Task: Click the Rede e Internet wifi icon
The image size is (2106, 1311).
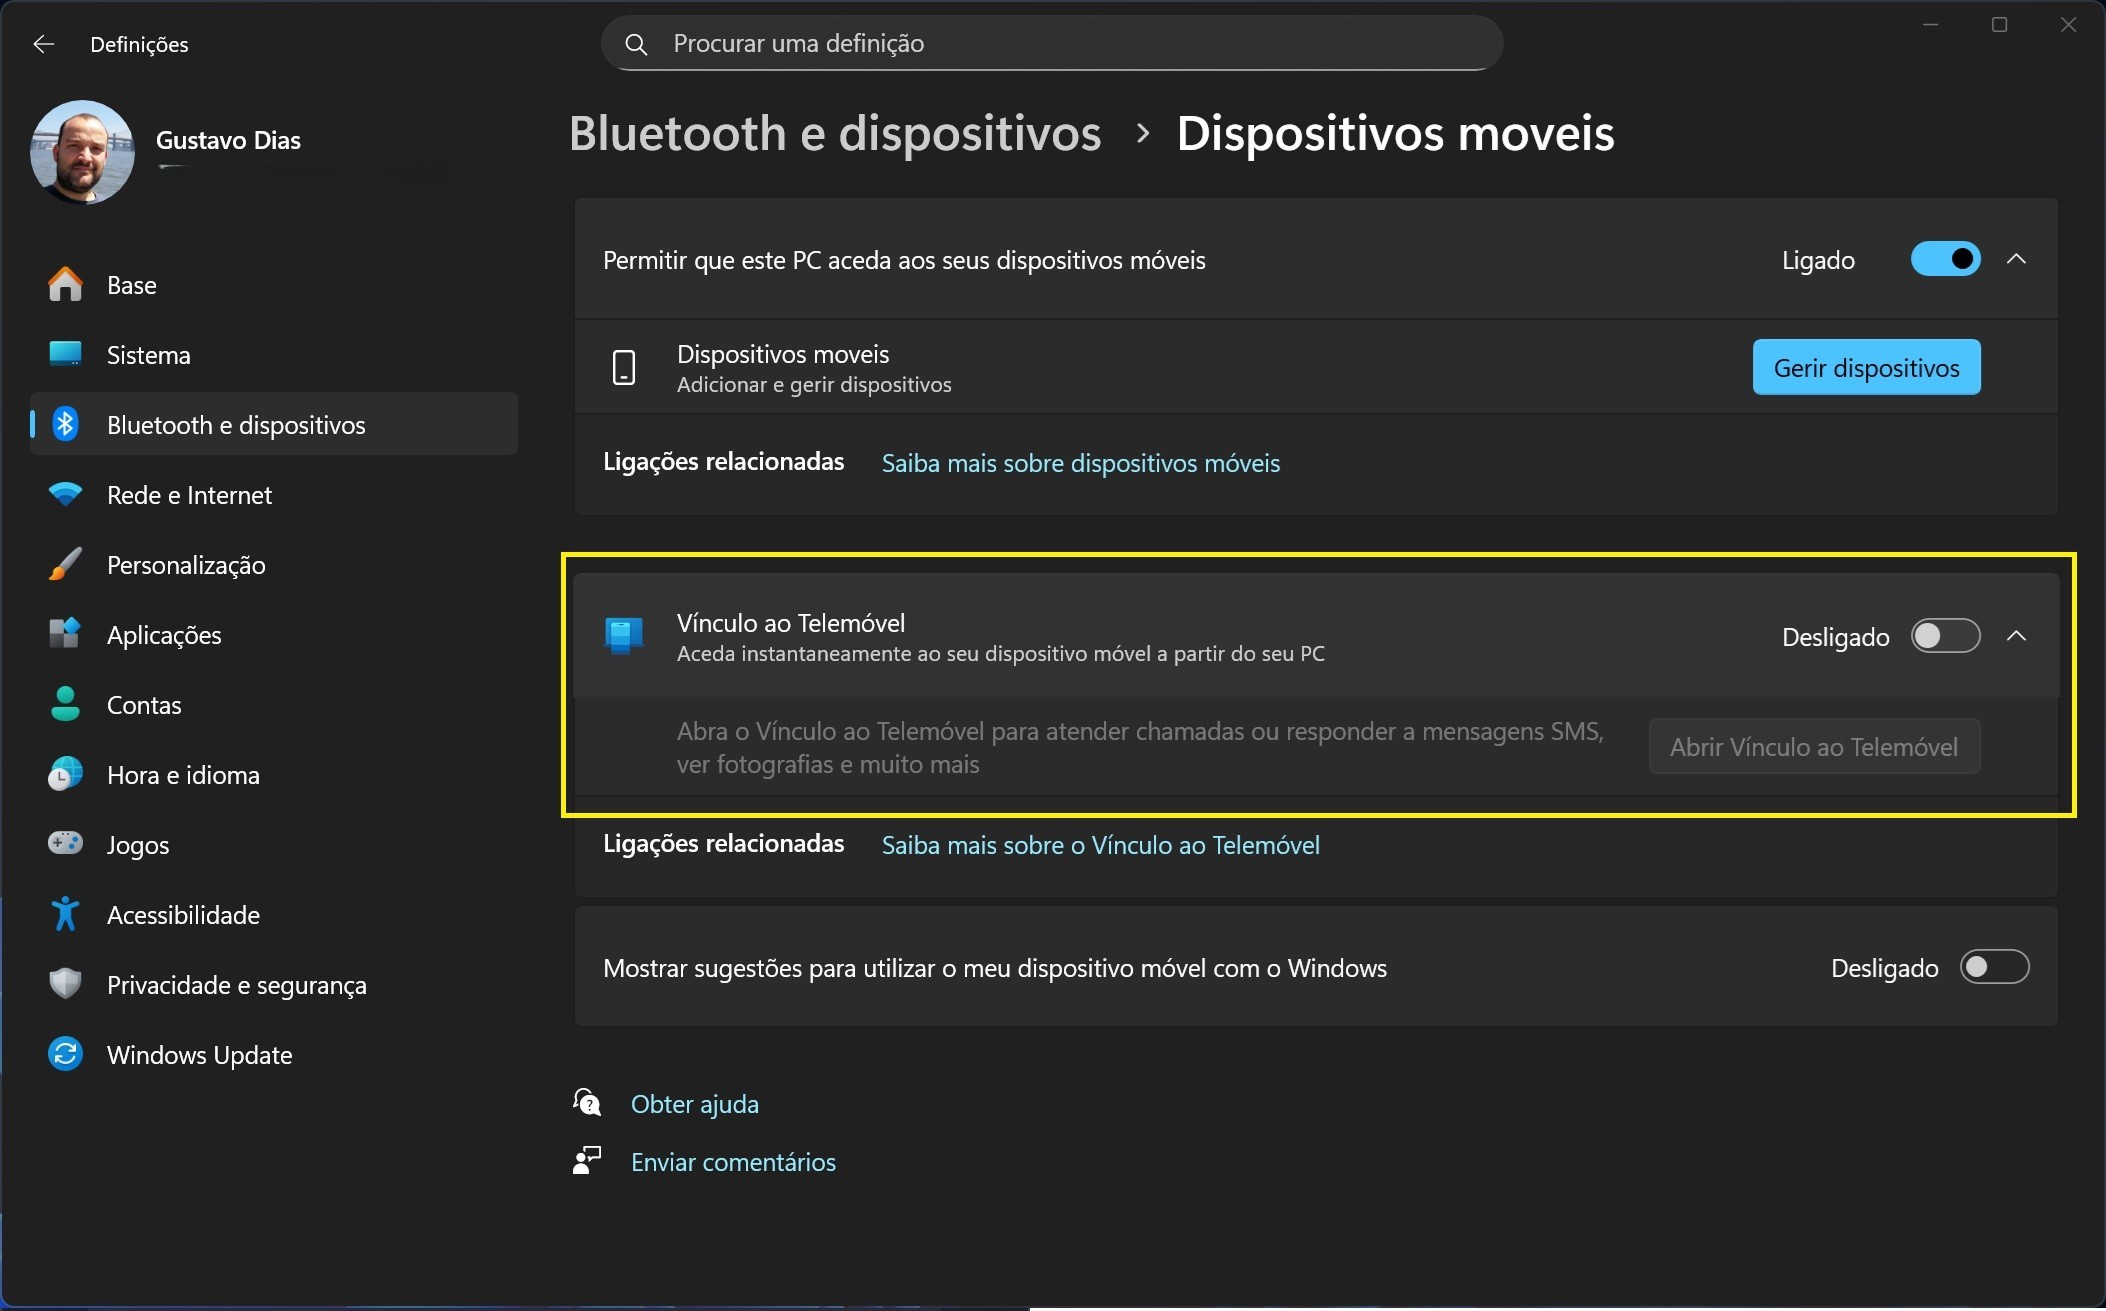Action: 65,494
